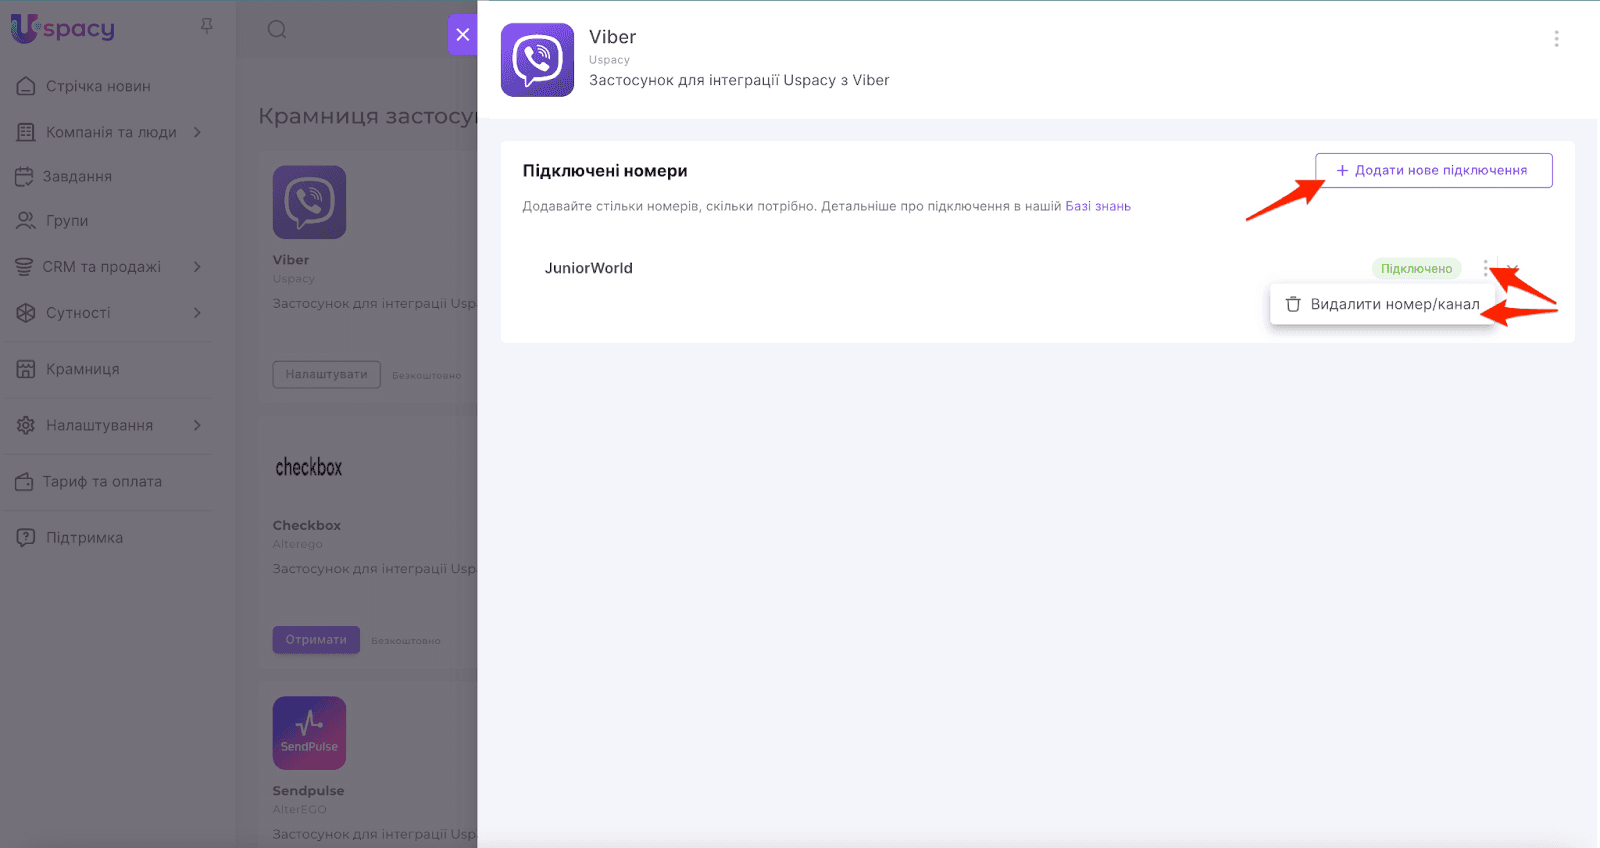Click Налаштувати button on Viber card
The width and height of the screenshot is (1600, 848).
click(x=326, y=374)
